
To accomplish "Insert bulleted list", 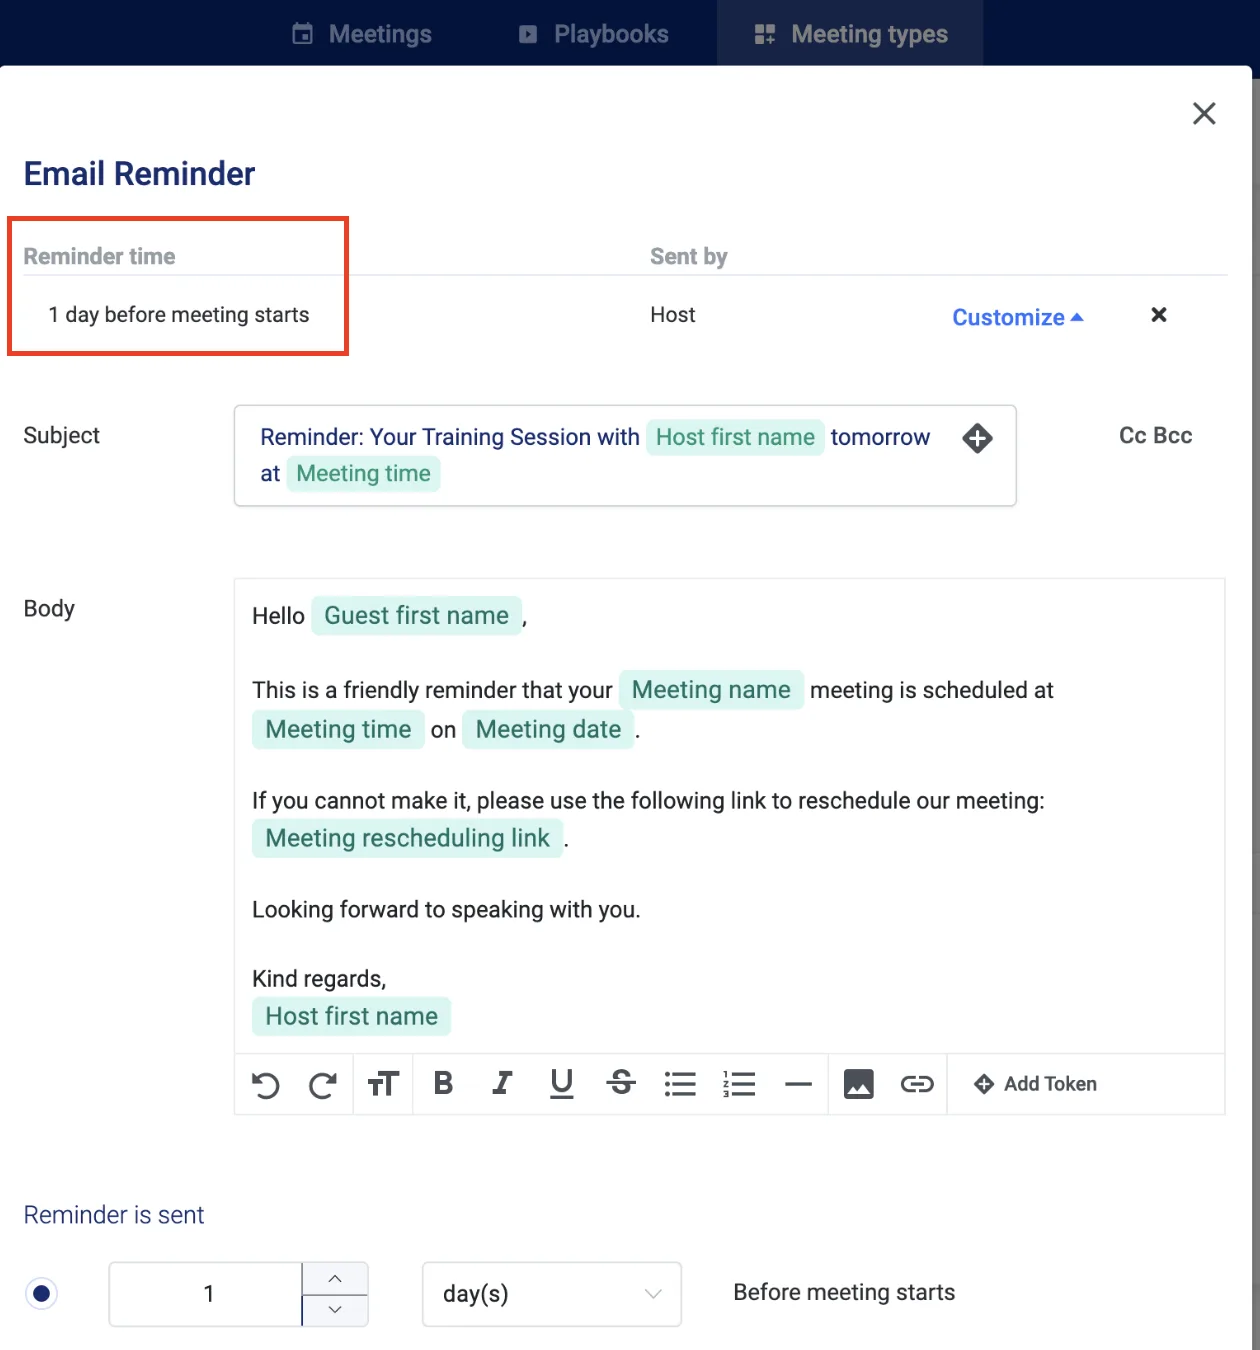I will point(680,1084).
